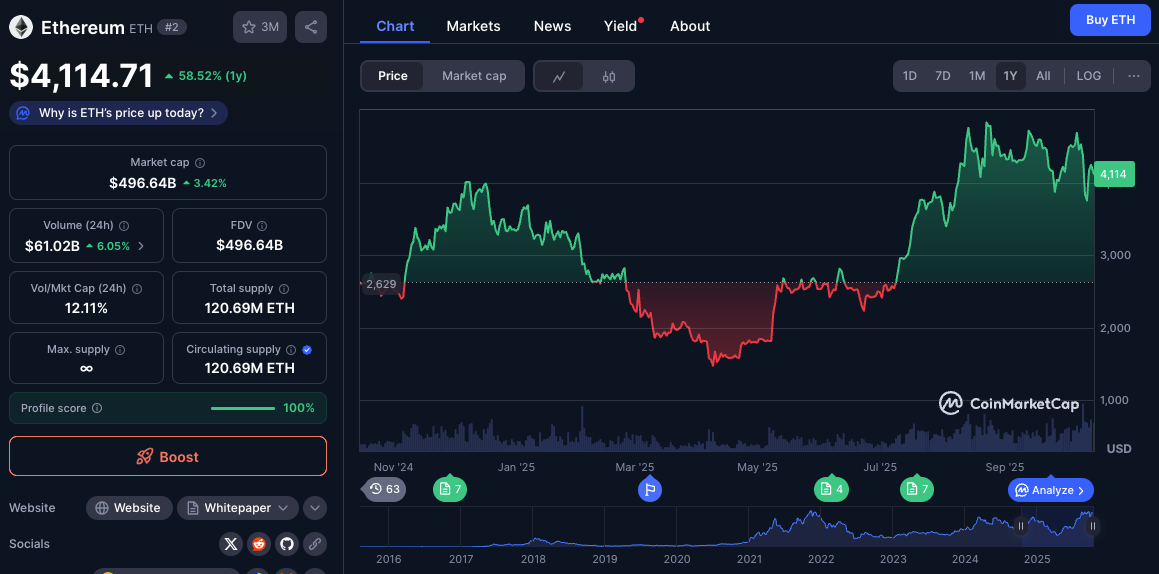
Task: Toggle LOG scale on chart
Action: 1089,76
